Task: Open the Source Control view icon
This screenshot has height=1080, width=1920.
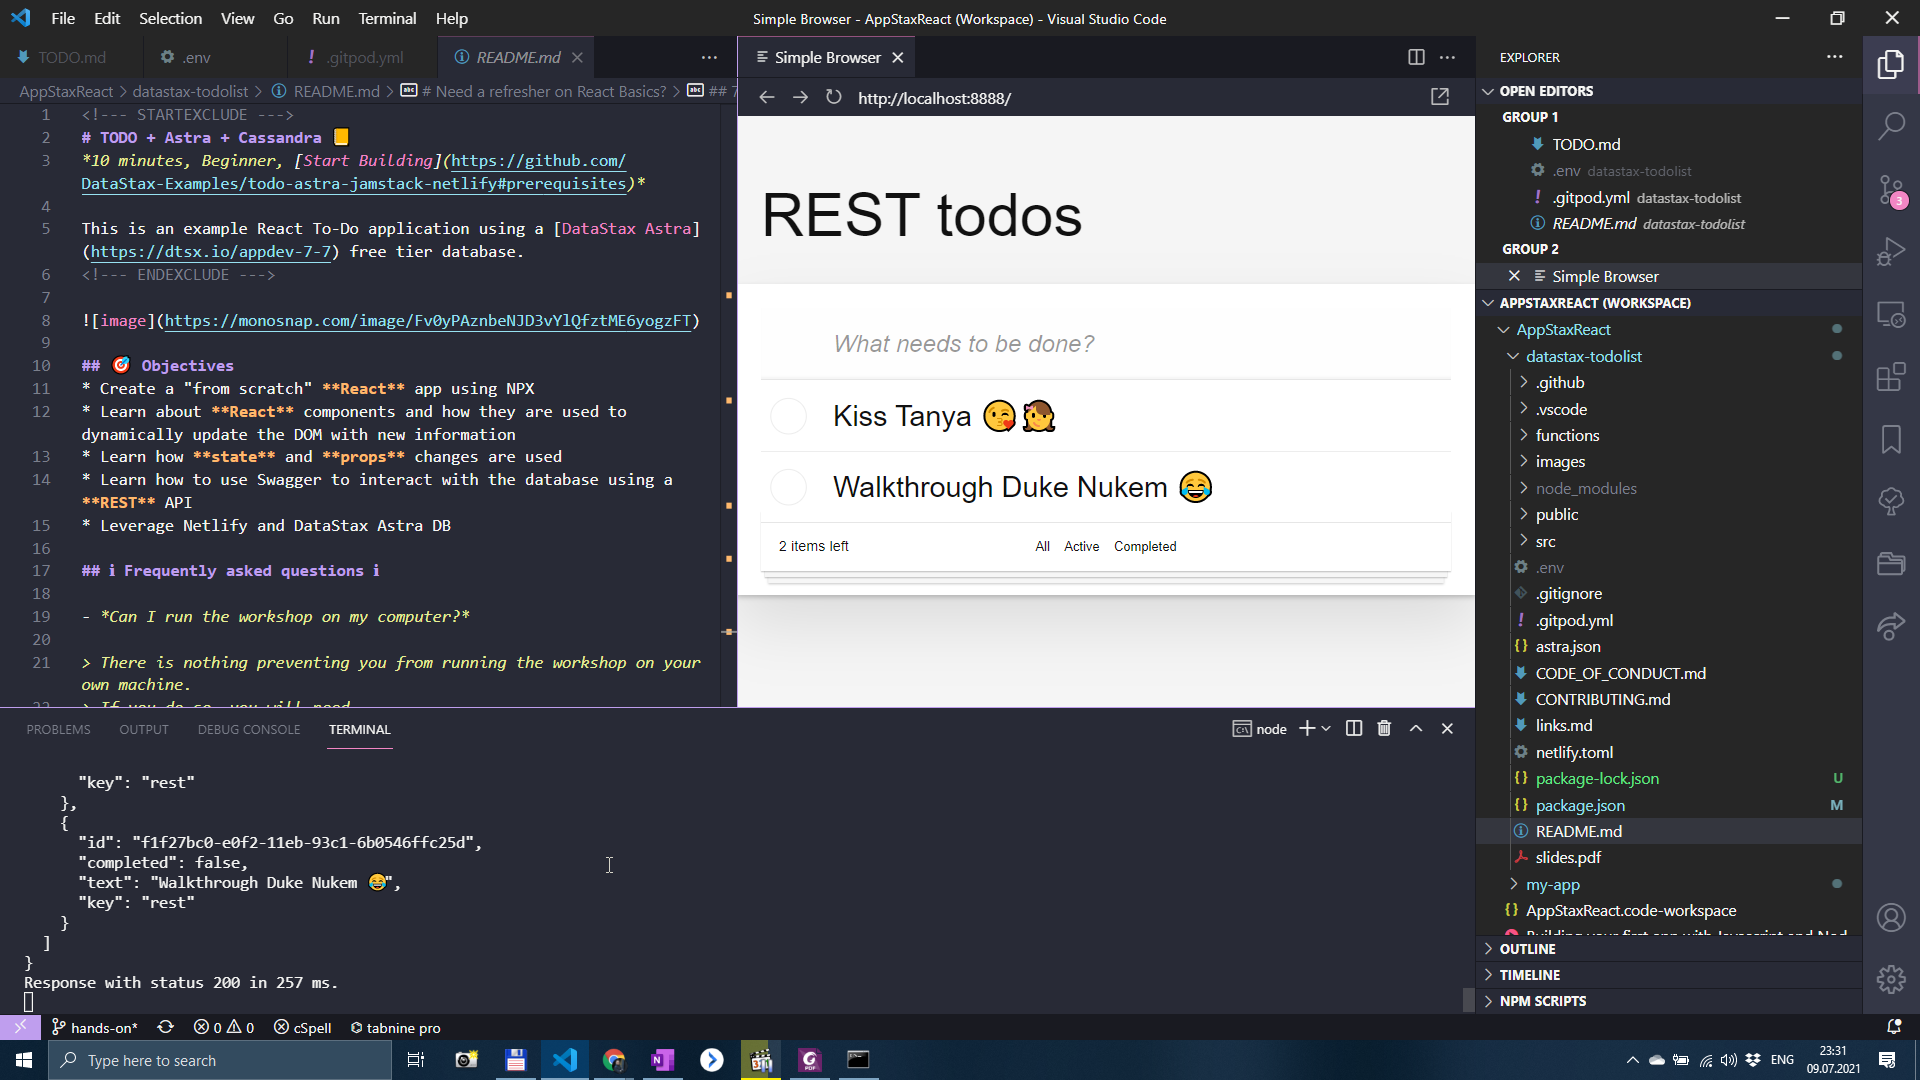Action: pyautogui.click(x=1890, y=190)
